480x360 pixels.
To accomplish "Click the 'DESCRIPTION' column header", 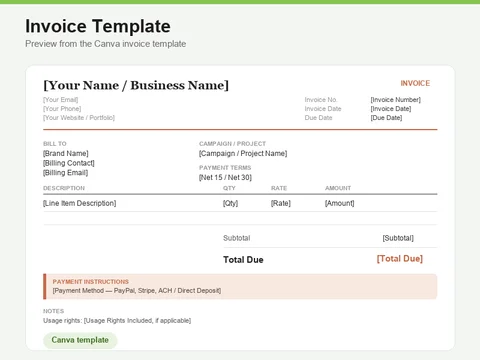I will tap(64, 188).
